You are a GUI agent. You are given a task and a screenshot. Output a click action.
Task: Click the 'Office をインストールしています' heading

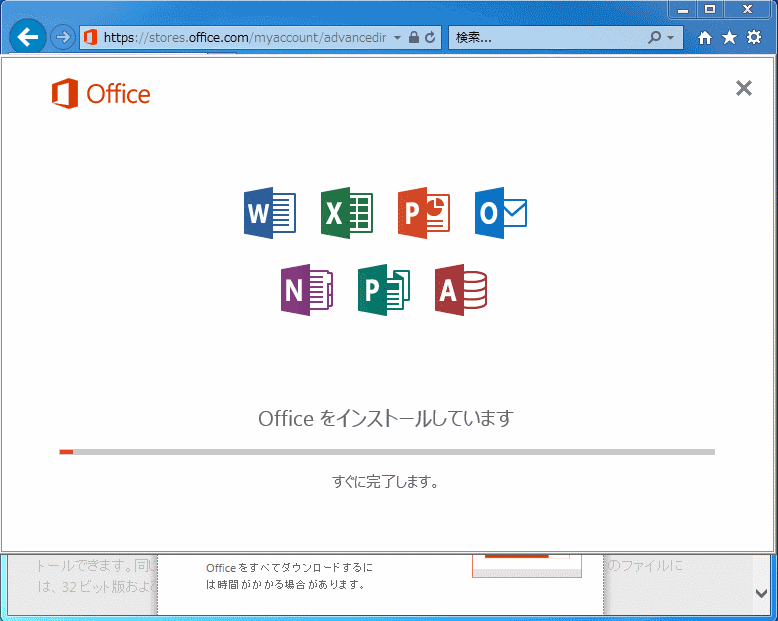point(386,419)
